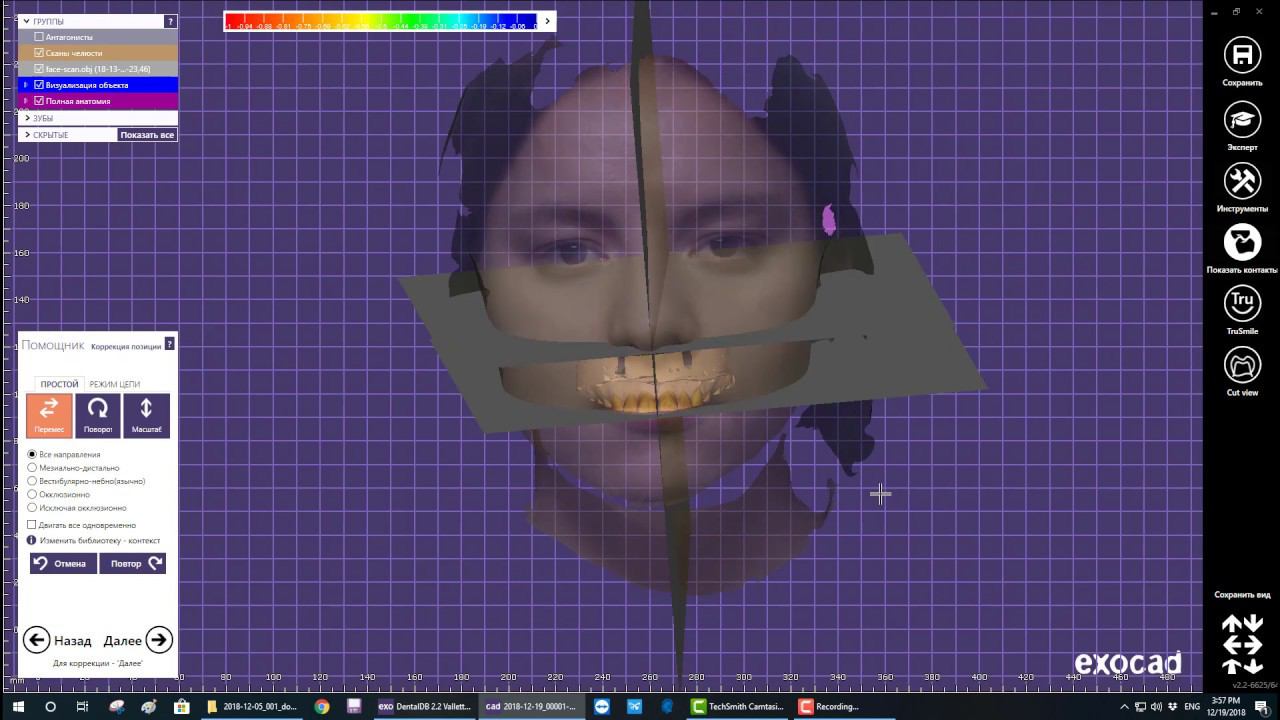
Task: Open the Windows Start menu
Action: click(18, 706)
